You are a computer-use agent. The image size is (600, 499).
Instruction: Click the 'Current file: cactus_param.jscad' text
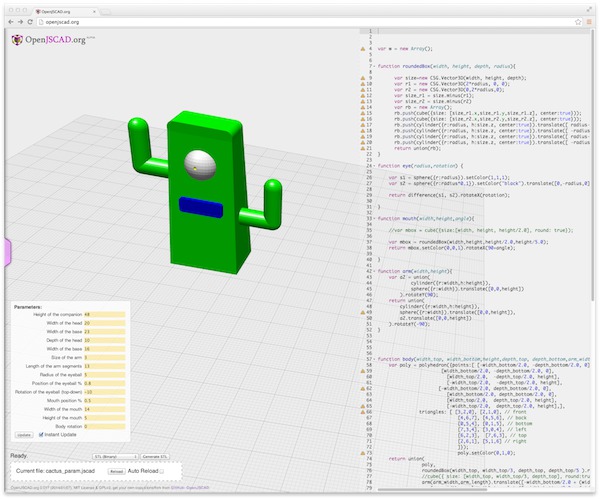click(x=55, y=471)
